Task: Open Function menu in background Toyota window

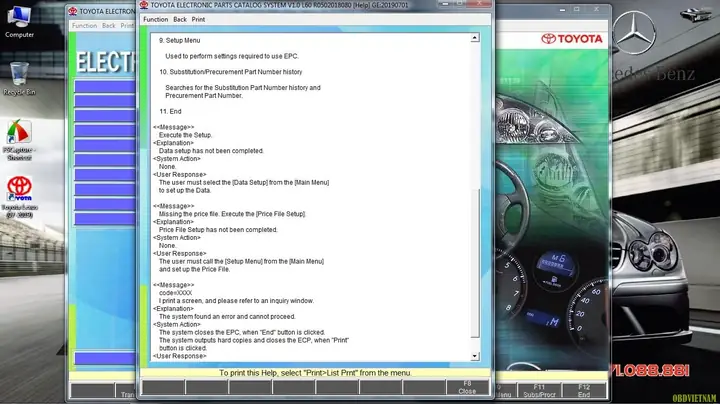Action: point(84,26)
